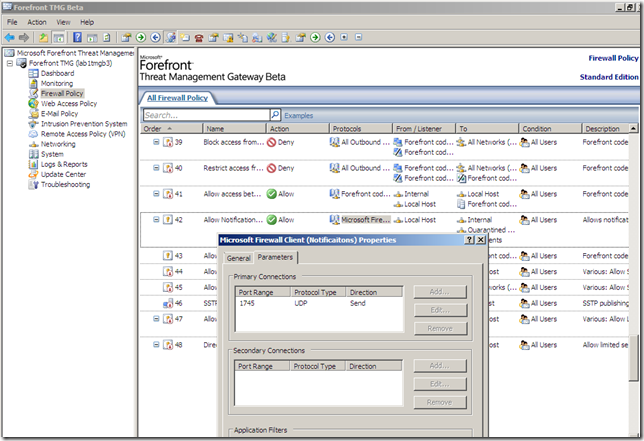
Task: Click the Logs & Reports chart icon
Action: 34,164
